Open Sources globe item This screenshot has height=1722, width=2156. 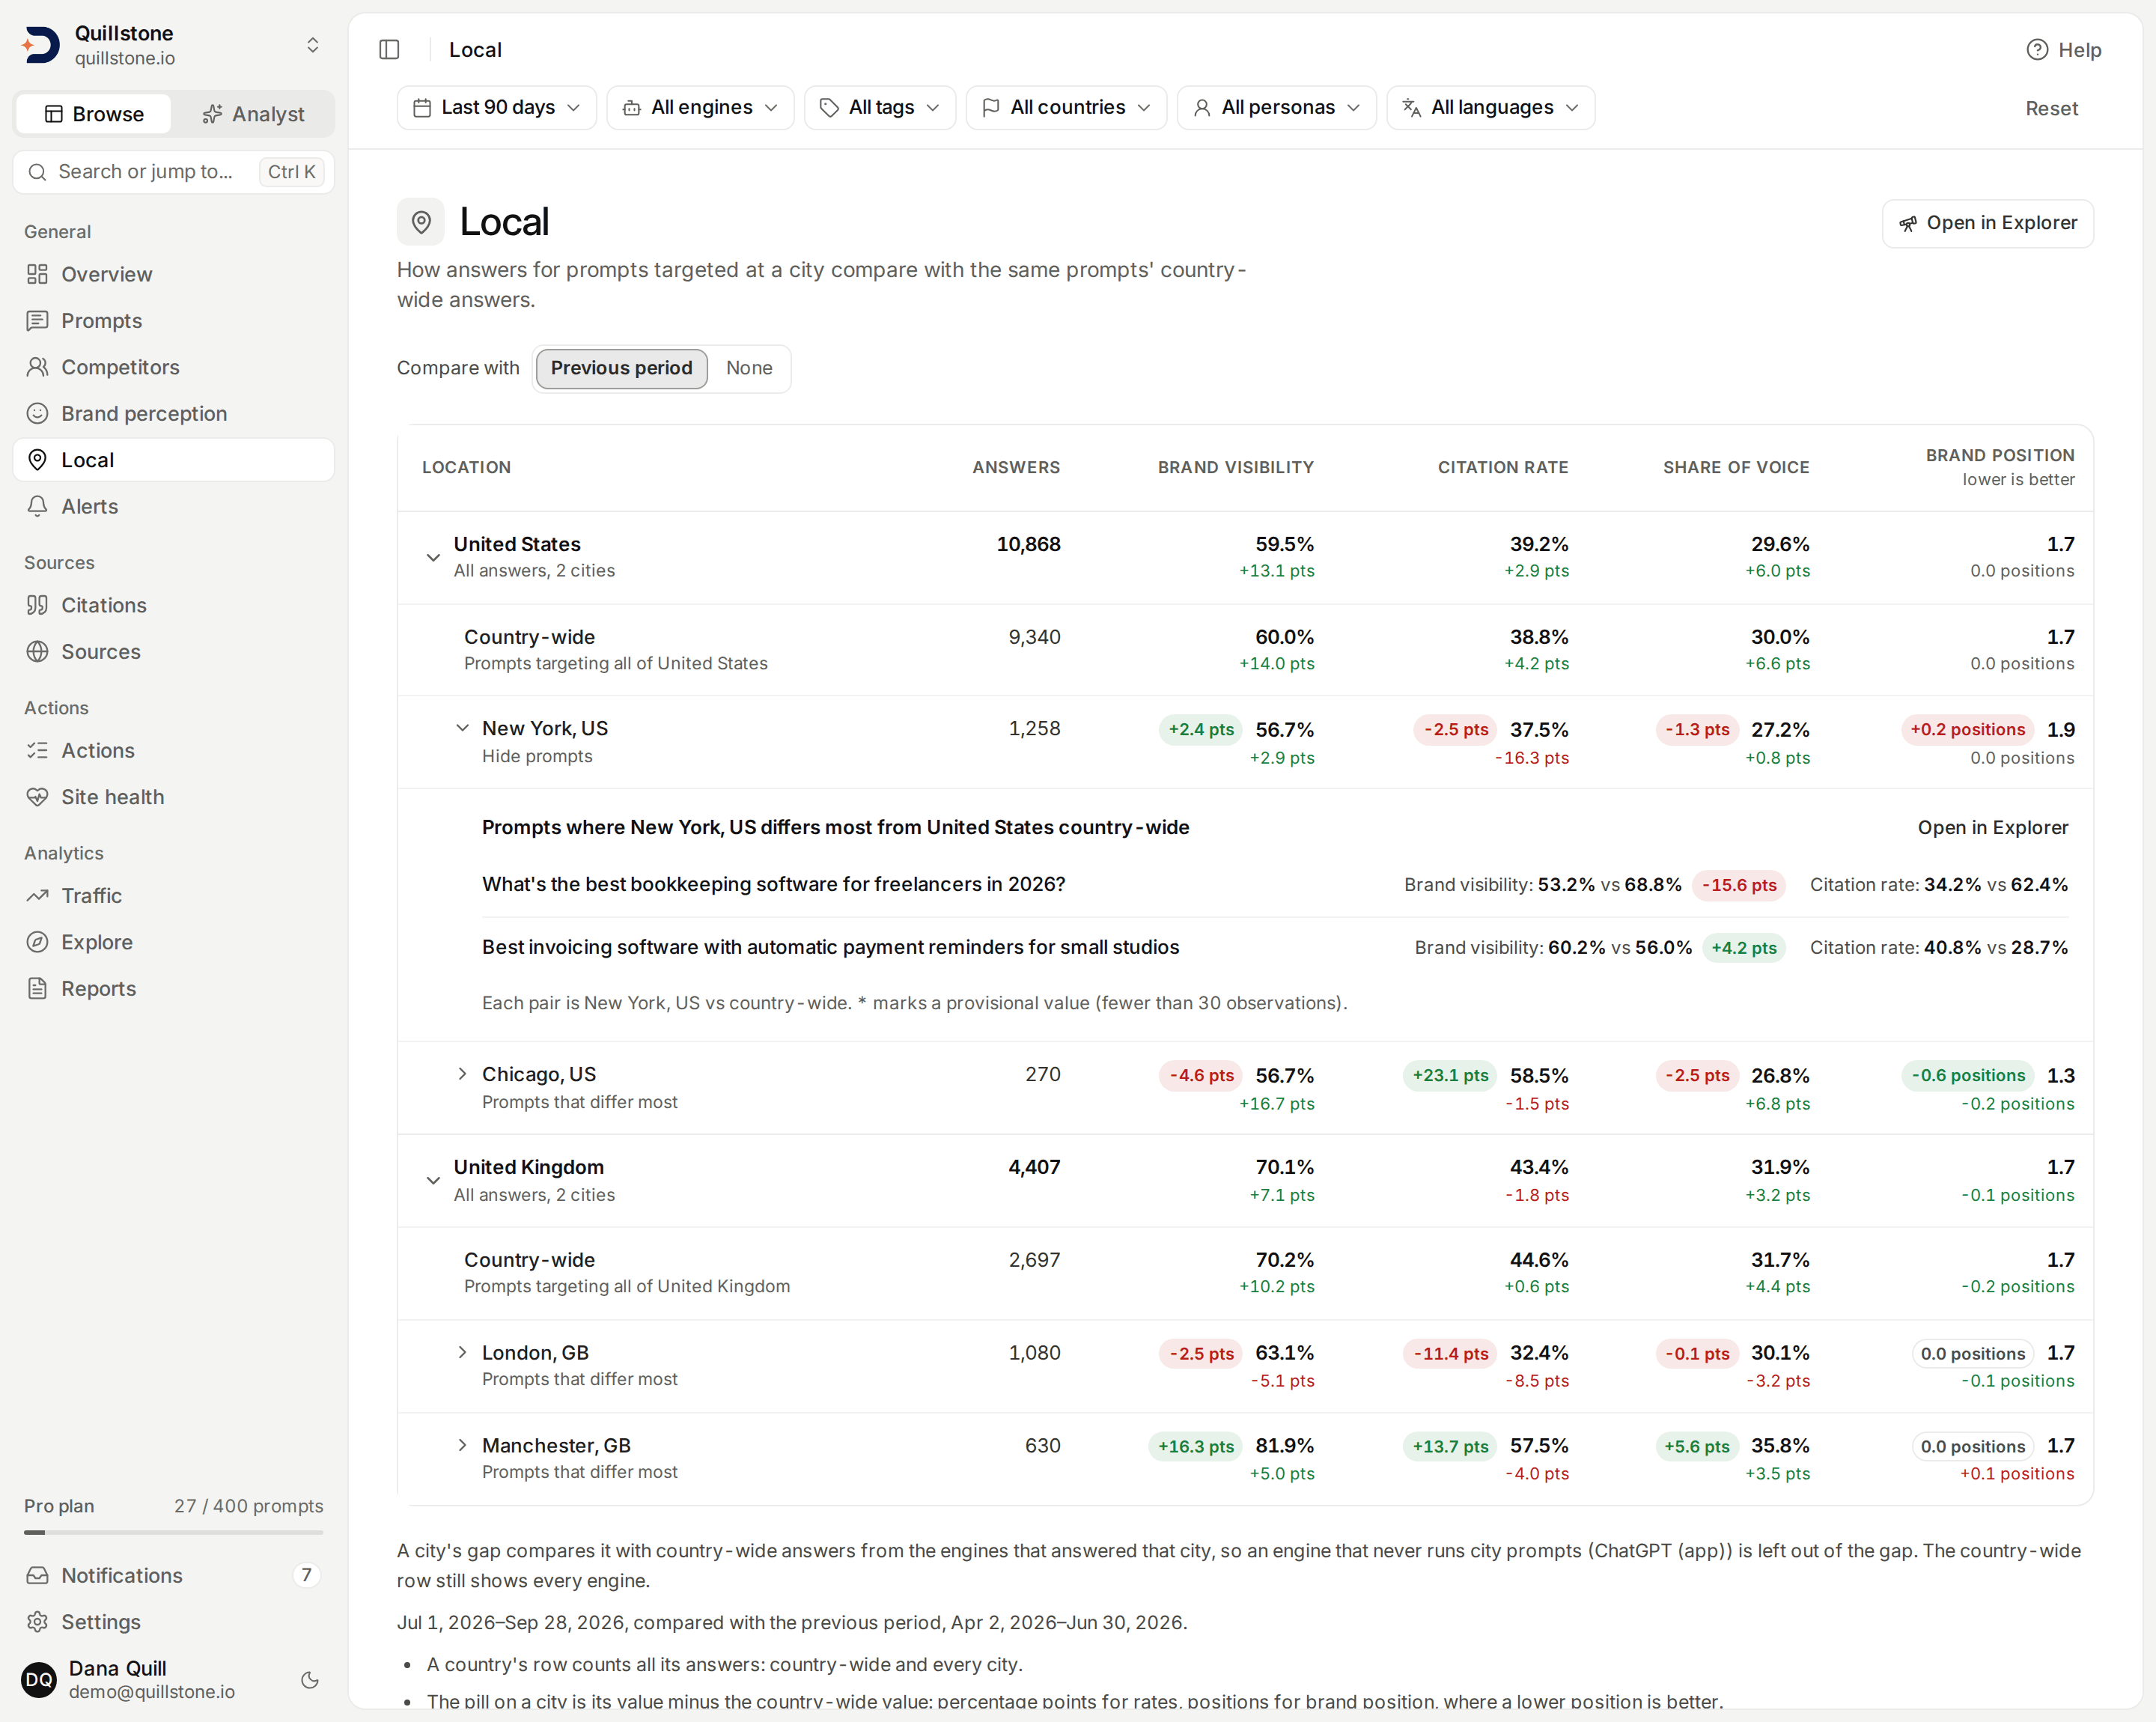coord(174,651)
